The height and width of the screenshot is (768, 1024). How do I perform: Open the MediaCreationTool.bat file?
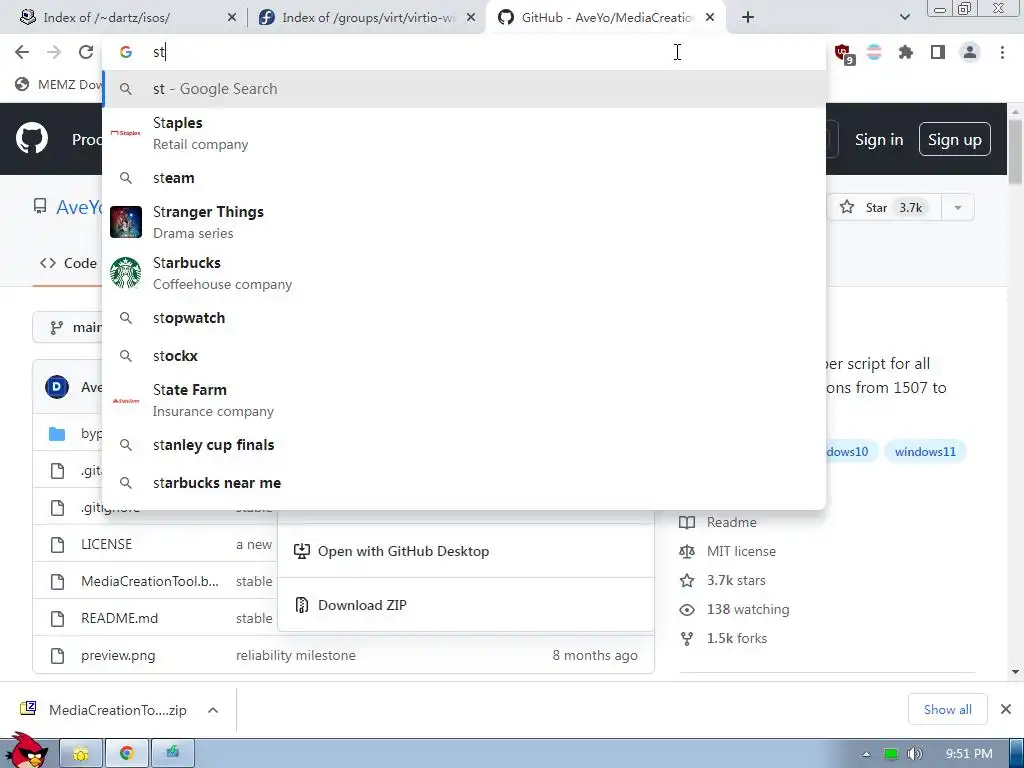point(150,581)
